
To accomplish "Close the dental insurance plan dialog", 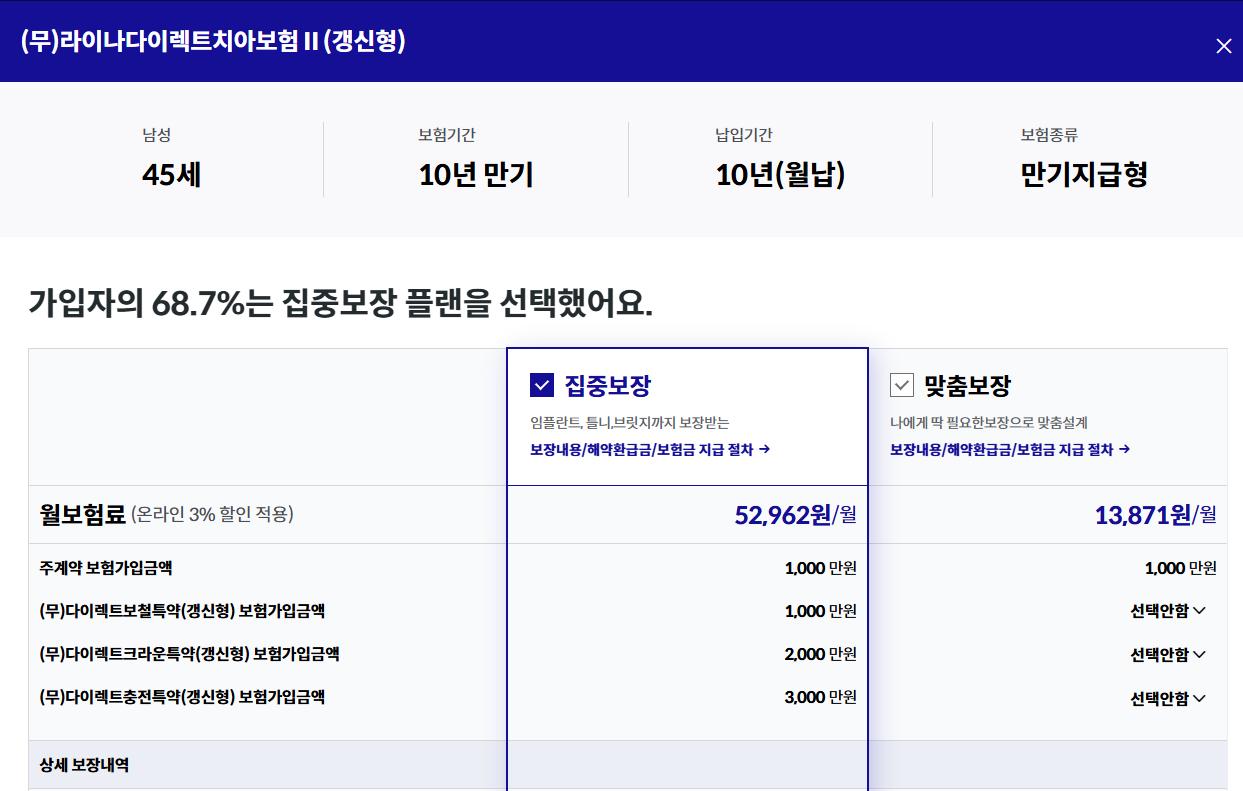I will (1223, 46).
